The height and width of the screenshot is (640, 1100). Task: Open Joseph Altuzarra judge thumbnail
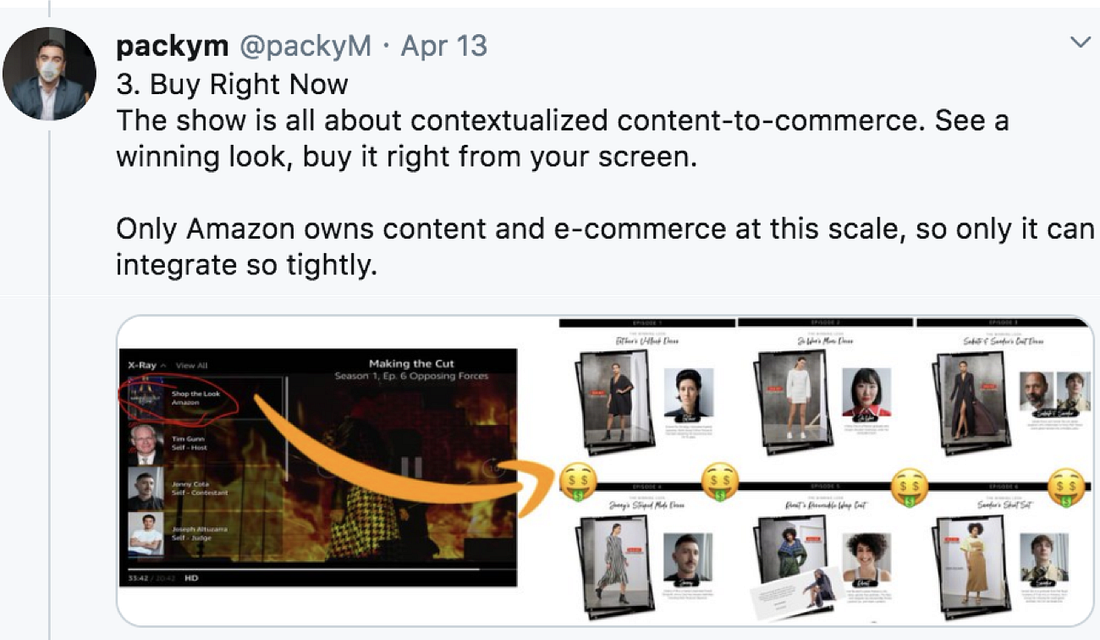click(x=145, y=533)
